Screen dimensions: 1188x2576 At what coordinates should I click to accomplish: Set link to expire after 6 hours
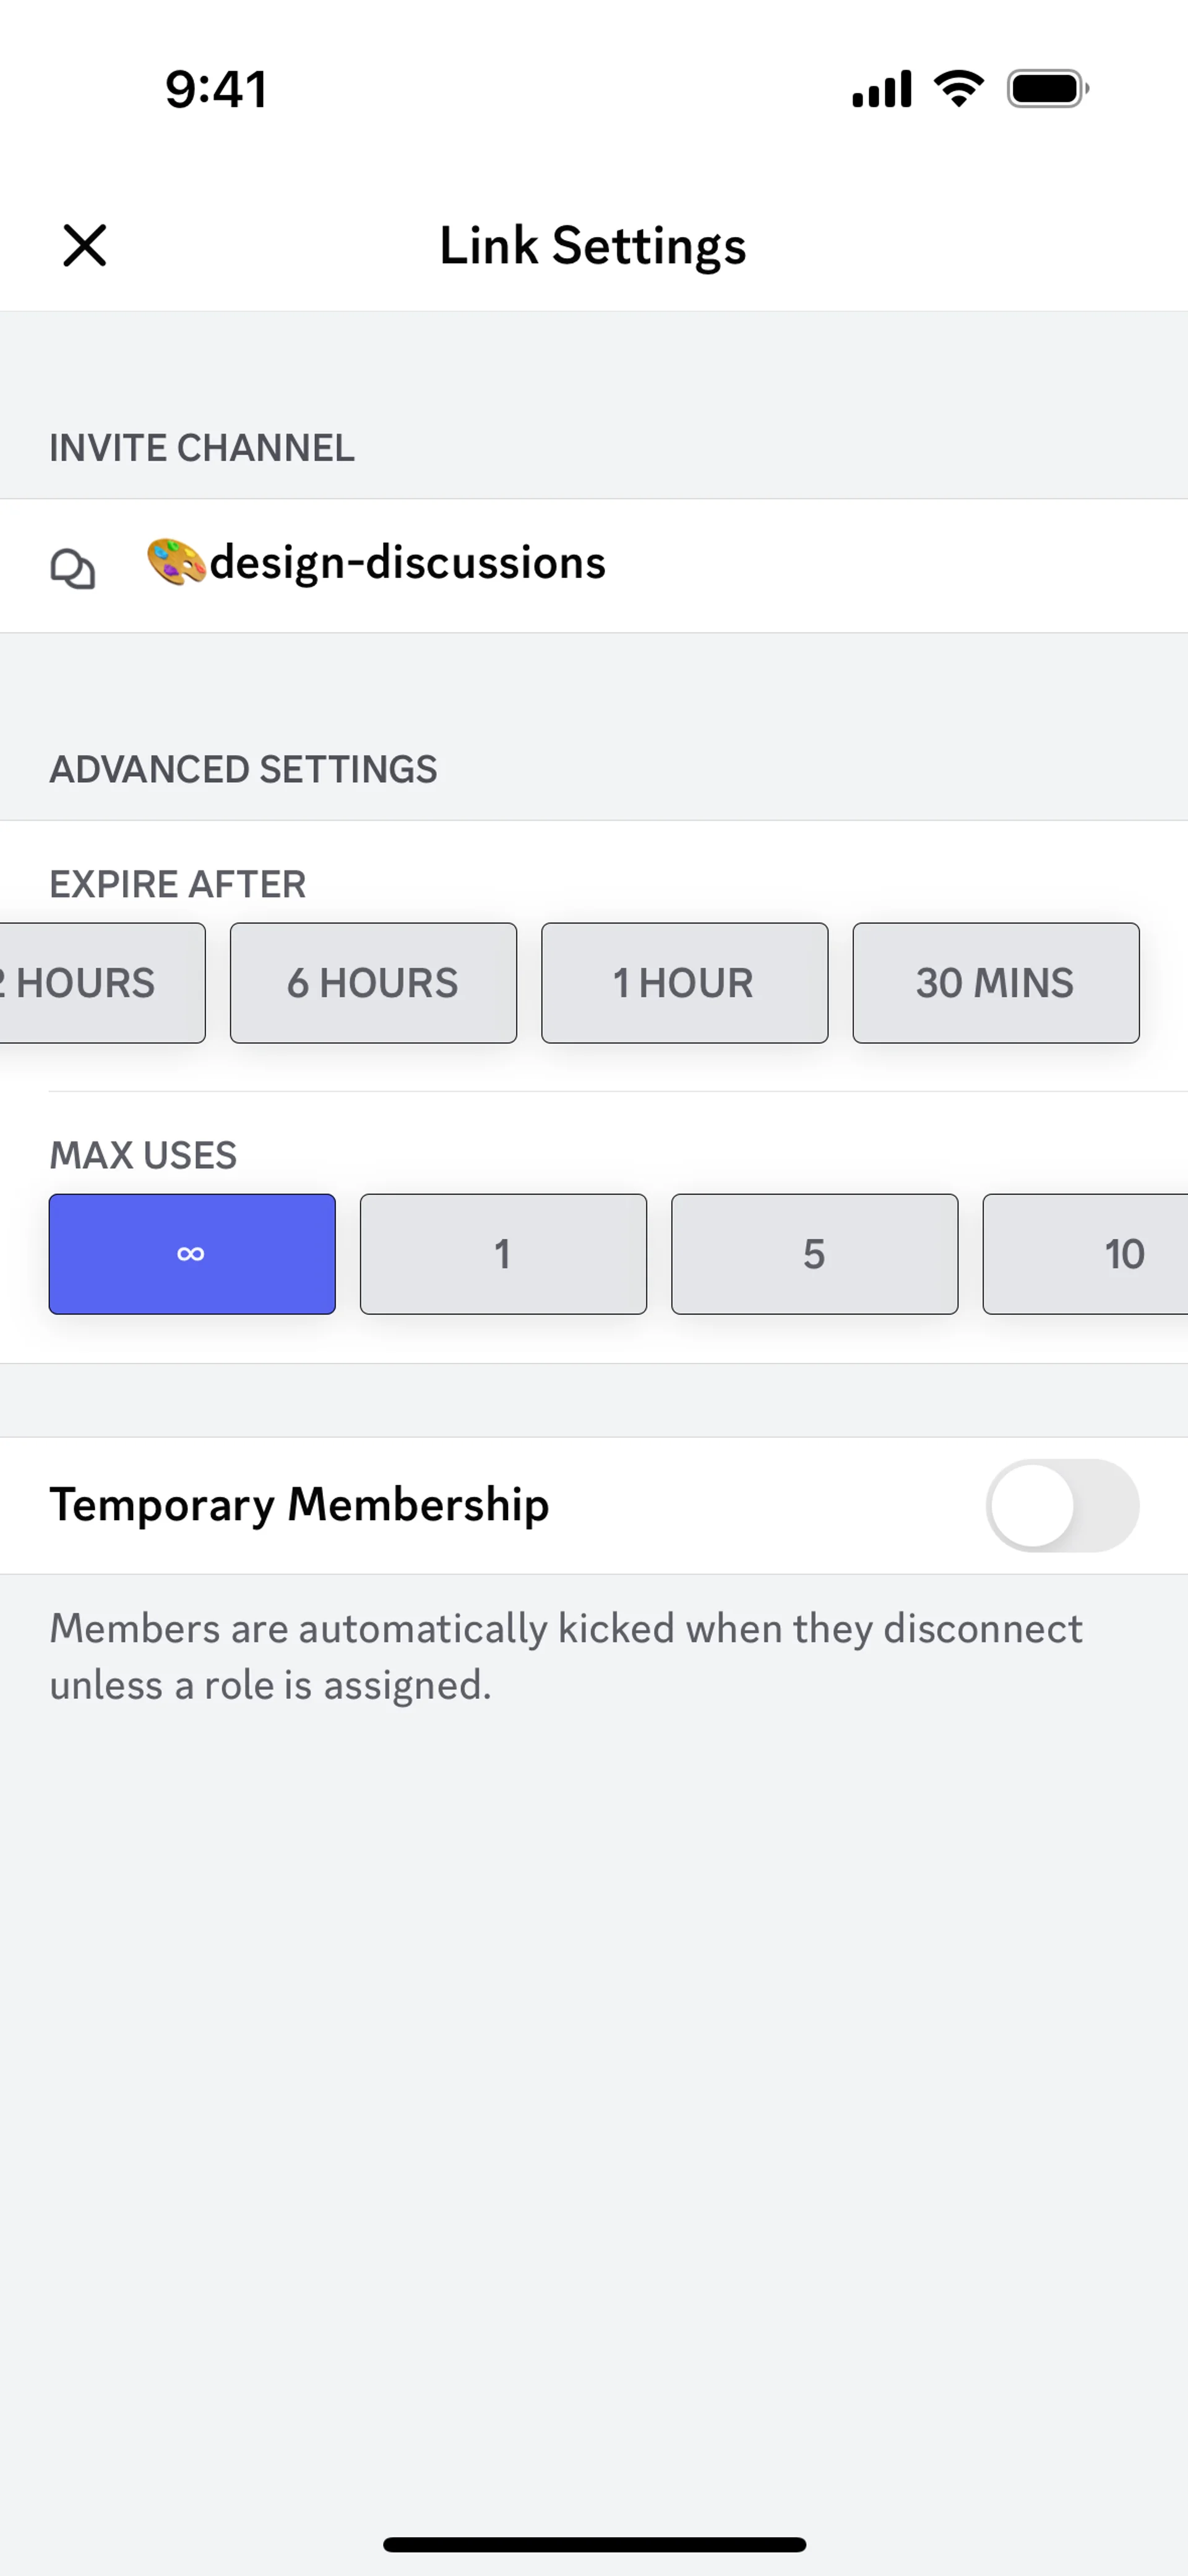[x=373, y=982]
